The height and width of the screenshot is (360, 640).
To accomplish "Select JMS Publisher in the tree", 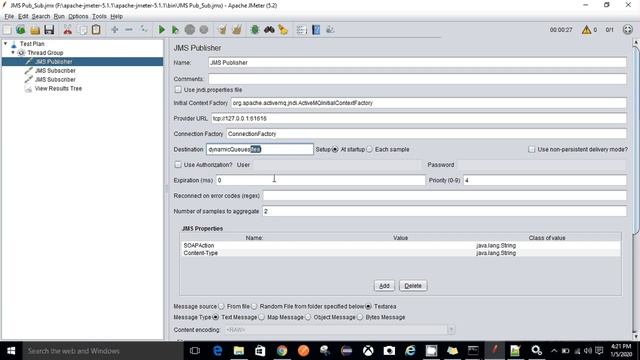I will point(53,62).
